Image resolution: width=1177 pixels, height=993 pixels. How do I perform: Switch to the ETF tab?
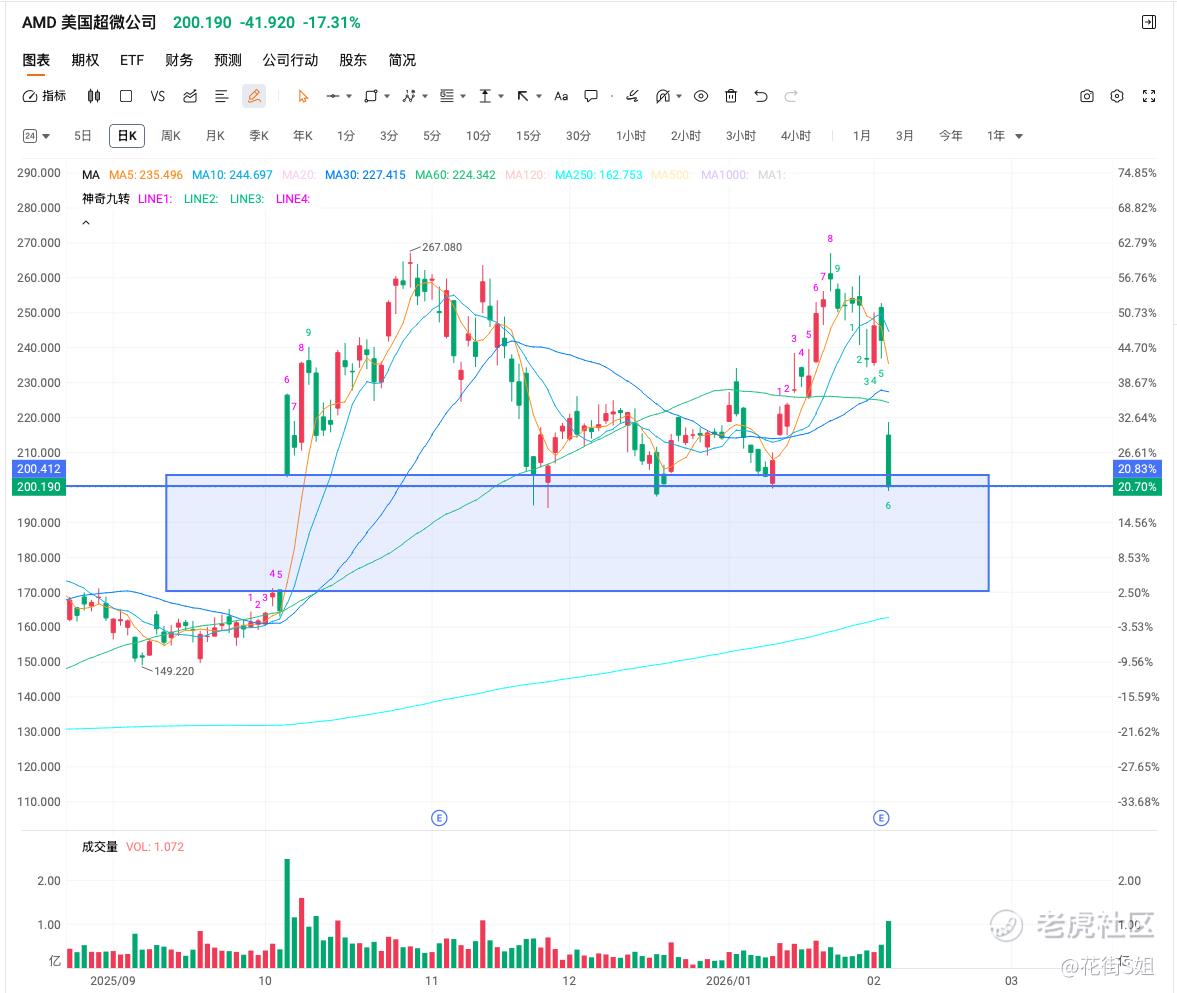click(x=131, y=60)
